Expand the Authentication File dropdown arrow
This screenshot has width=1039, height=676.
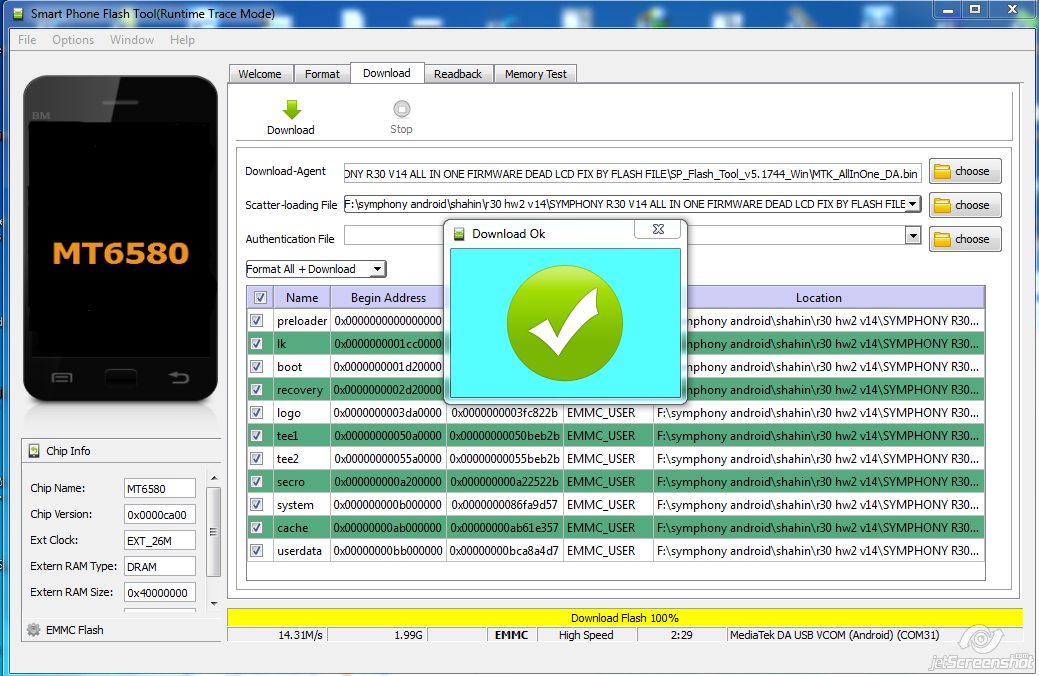pos(912,235)
